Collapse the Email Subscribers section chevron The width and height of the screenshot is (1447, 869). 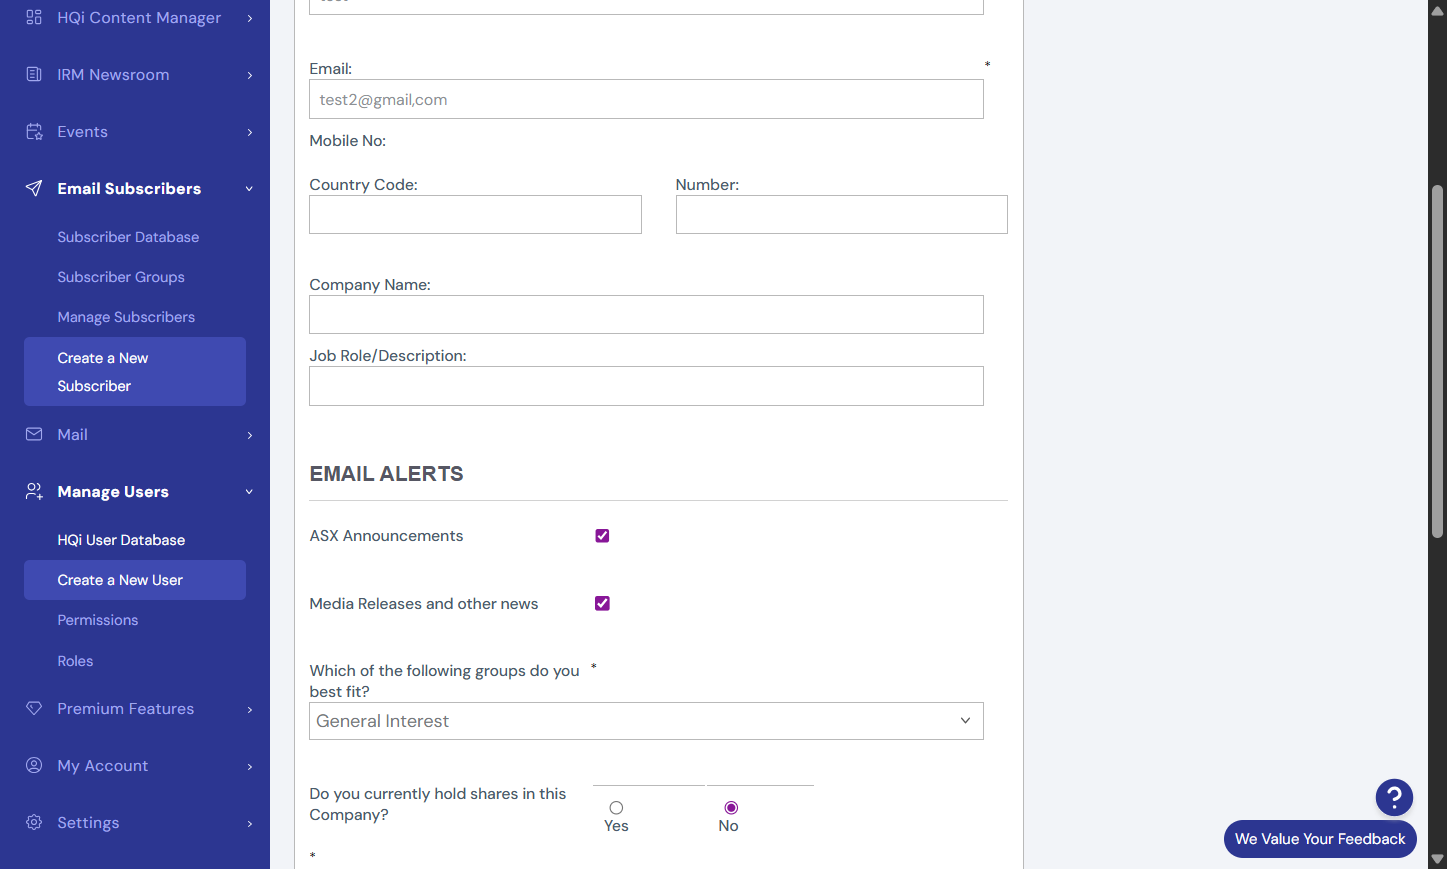[x=250, y=189]
